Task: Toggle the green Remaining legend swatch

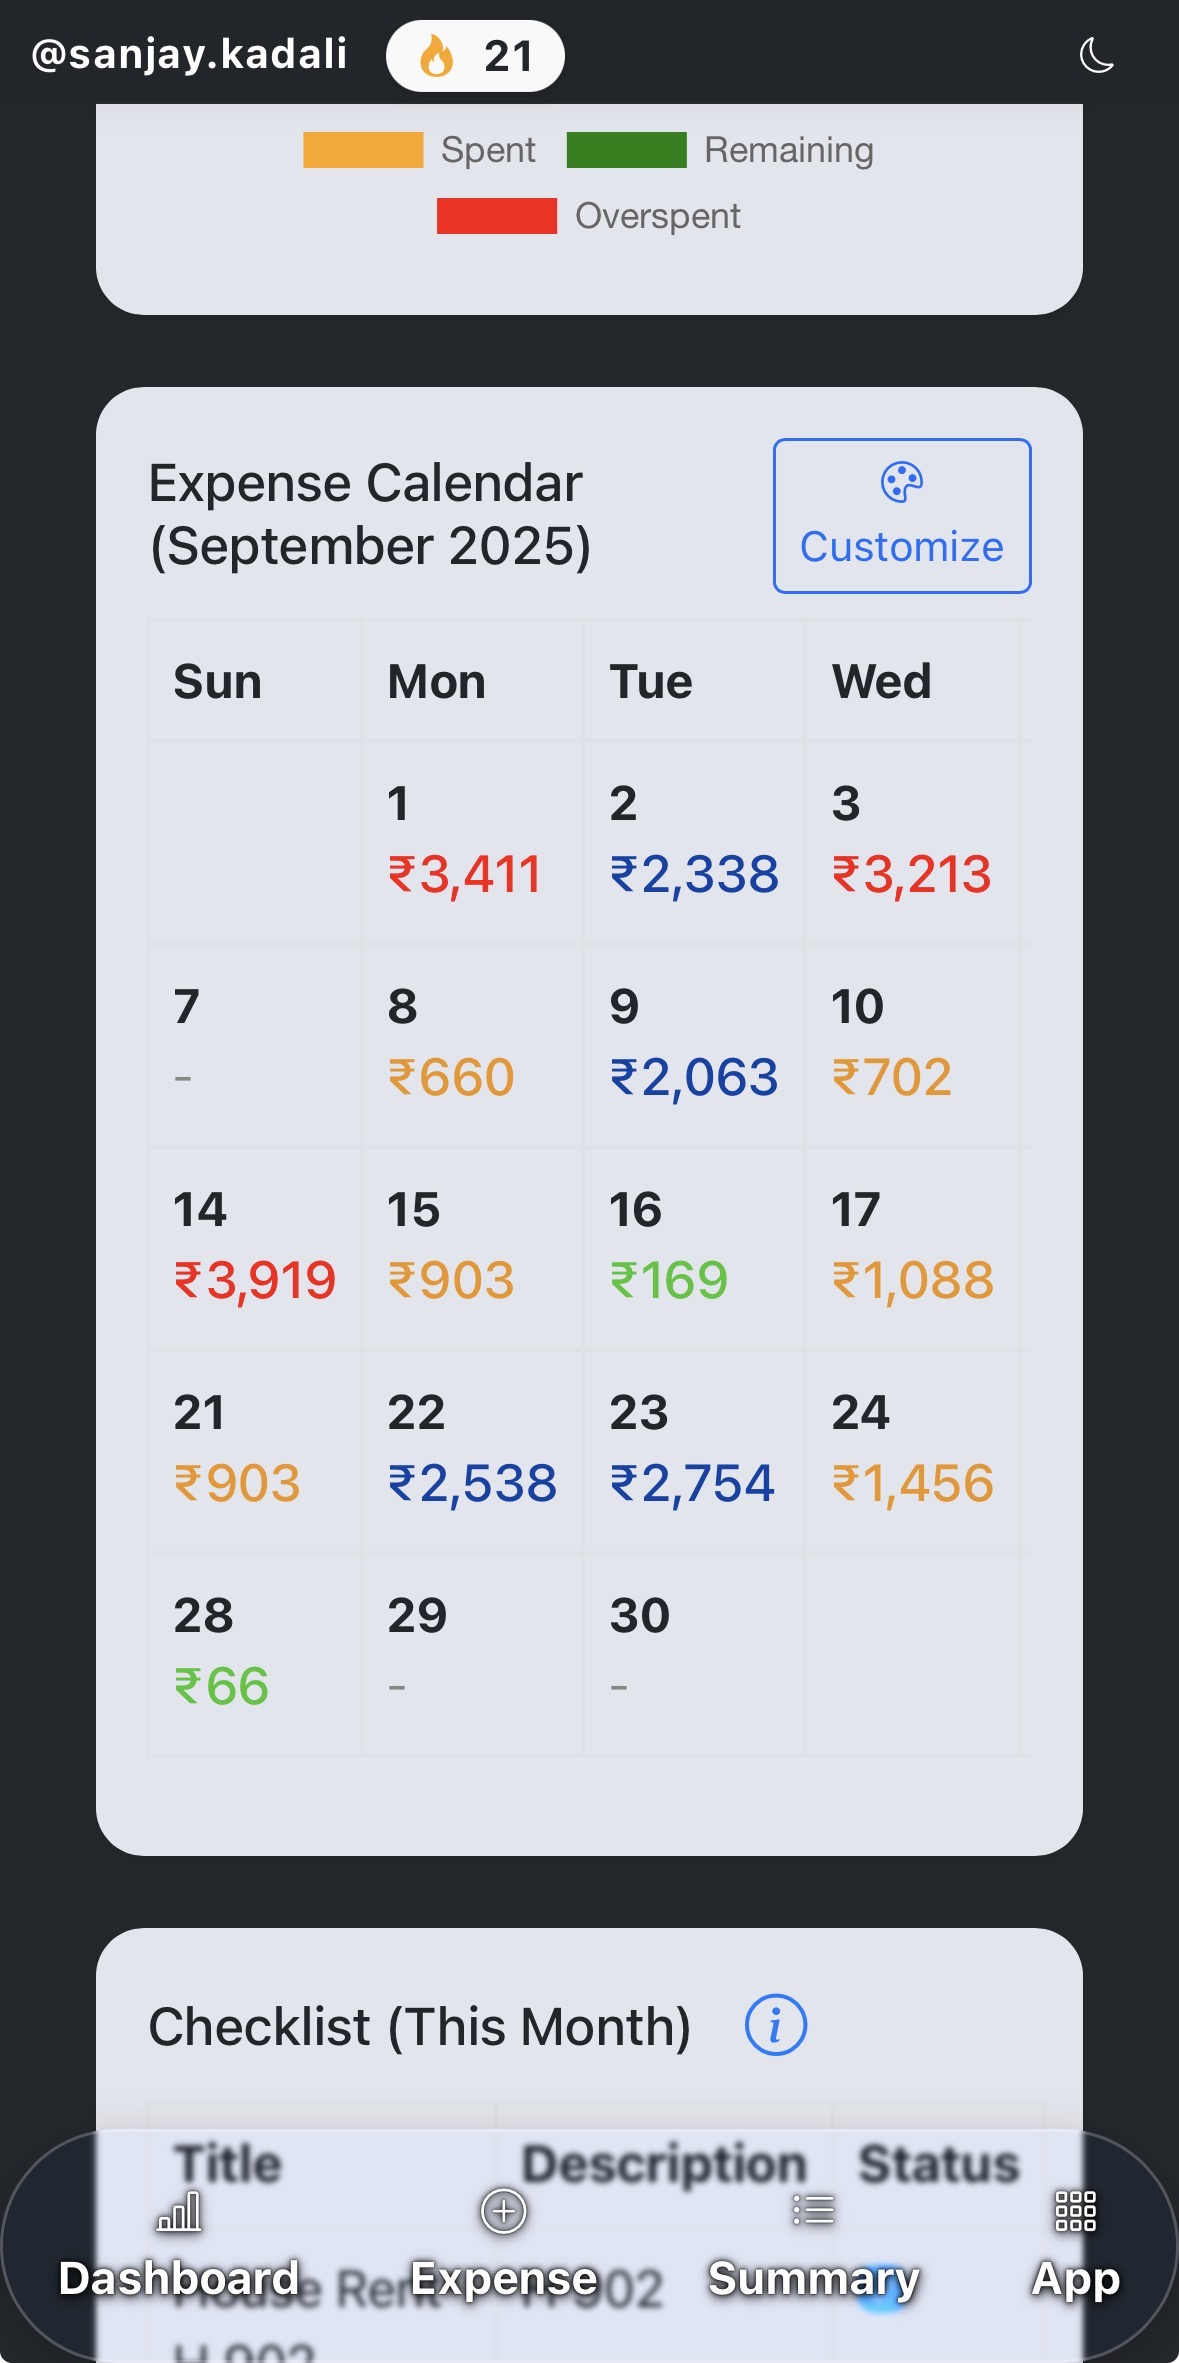Action: pyautogui.click(x=626, y=150)
